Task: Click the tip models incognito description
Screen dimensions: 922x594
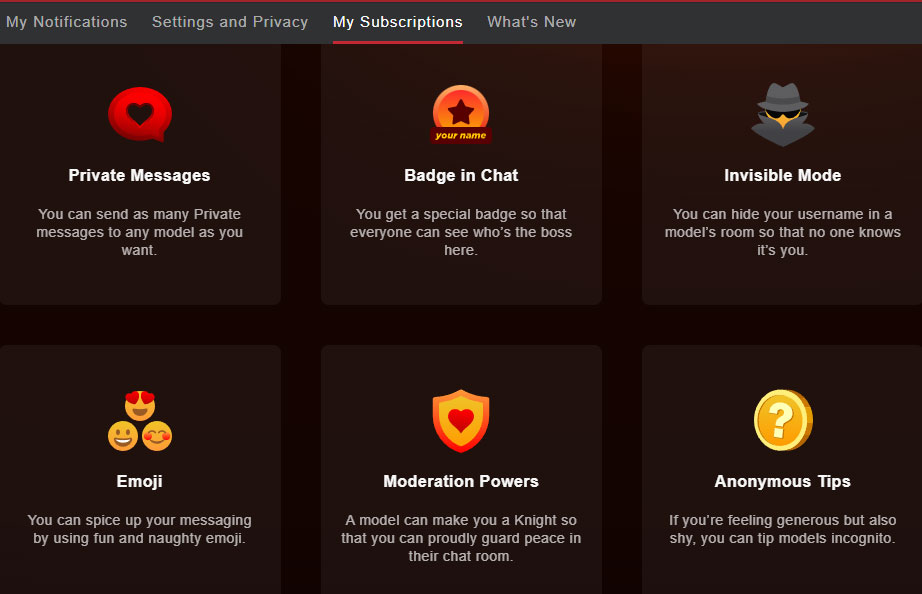Action: tap(782, 529)
